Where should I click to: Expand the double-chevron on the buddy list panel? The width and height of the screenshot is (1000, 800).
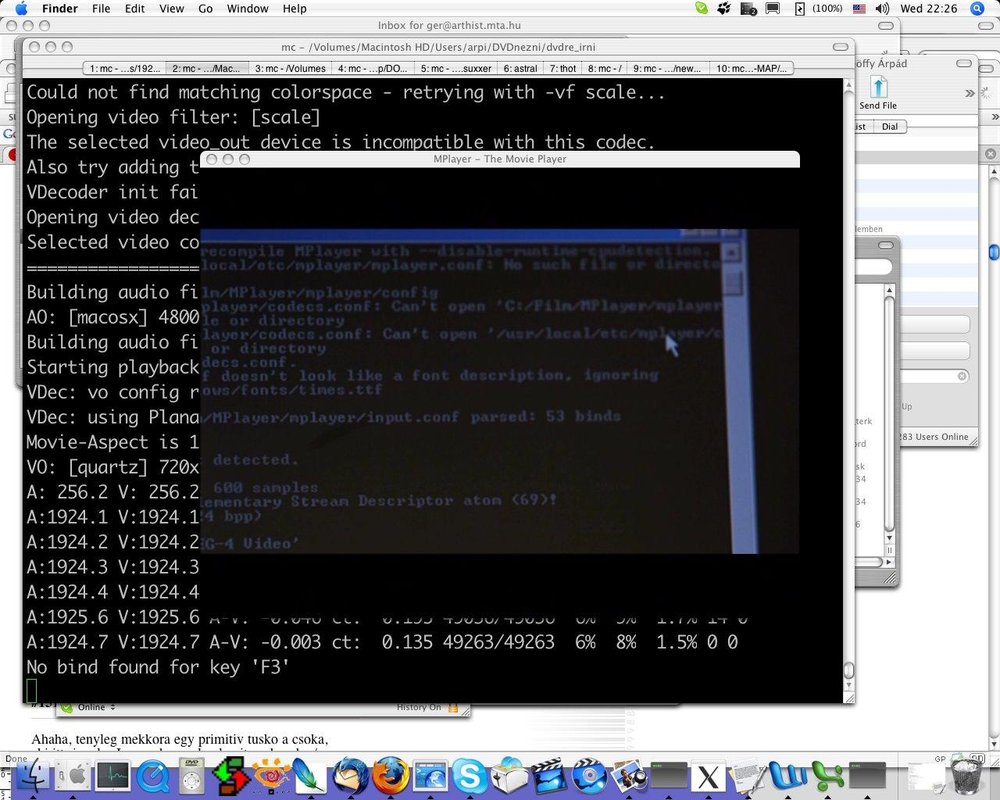[x=994, y=116]
